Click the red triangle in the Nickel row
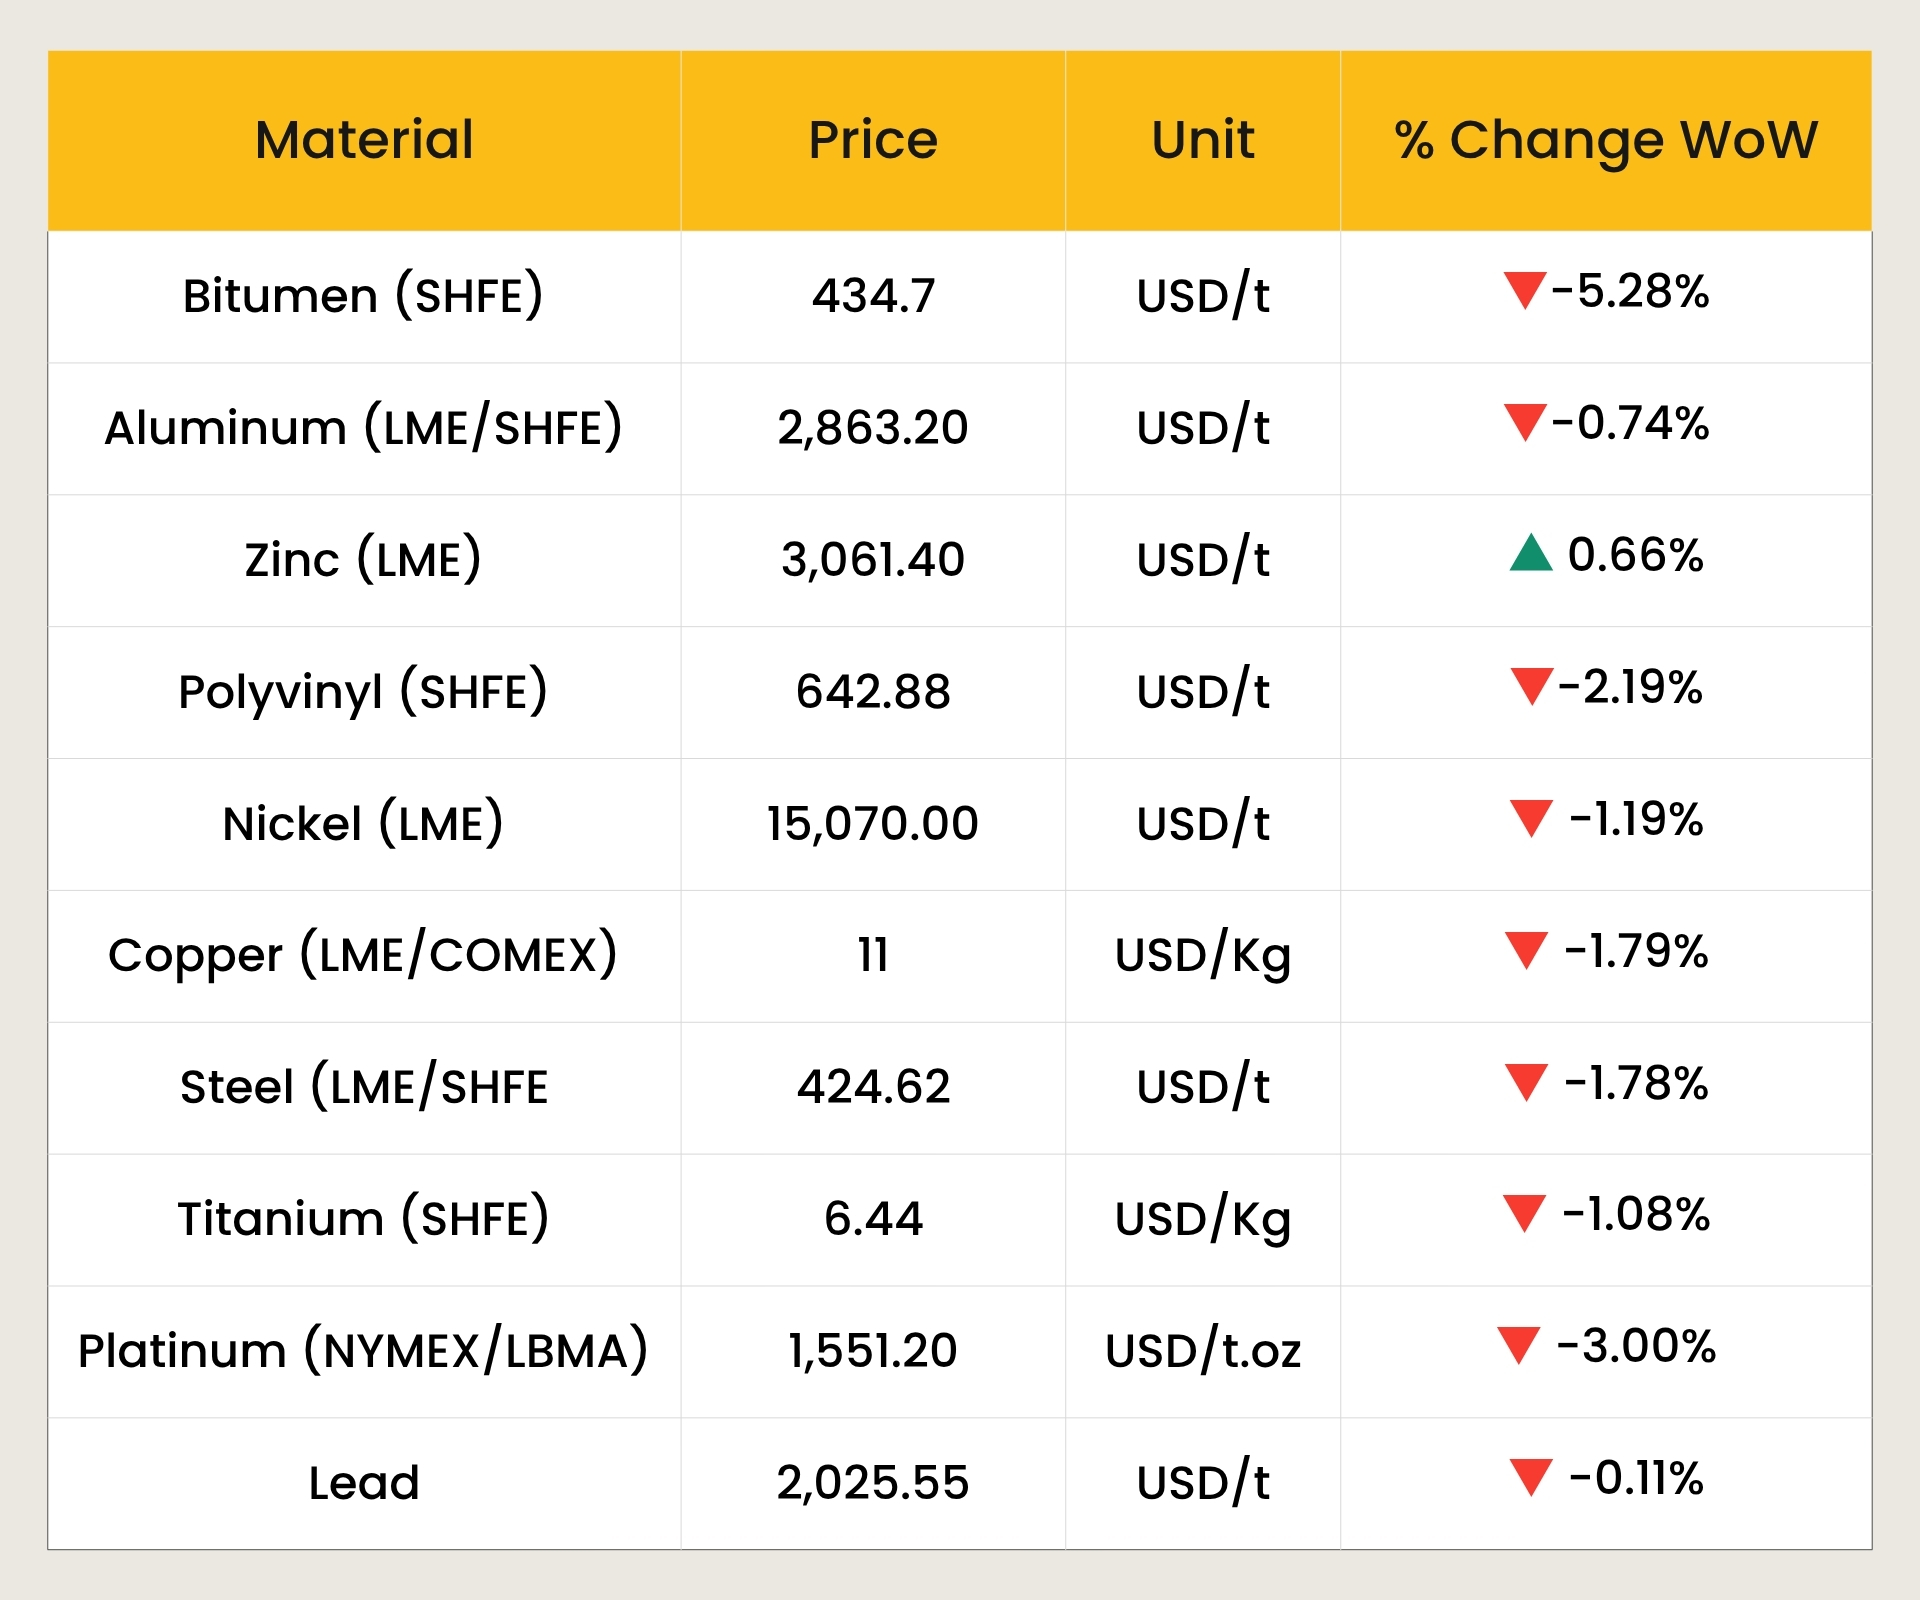Viewport: 1920px width, 1600px height. (1531, 816)
